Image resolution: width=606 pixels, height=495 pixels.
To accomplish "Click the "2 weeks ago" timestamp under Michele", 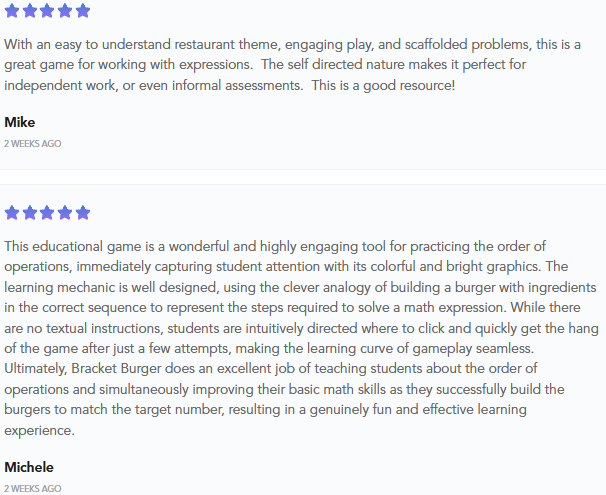I will [33, 488].
